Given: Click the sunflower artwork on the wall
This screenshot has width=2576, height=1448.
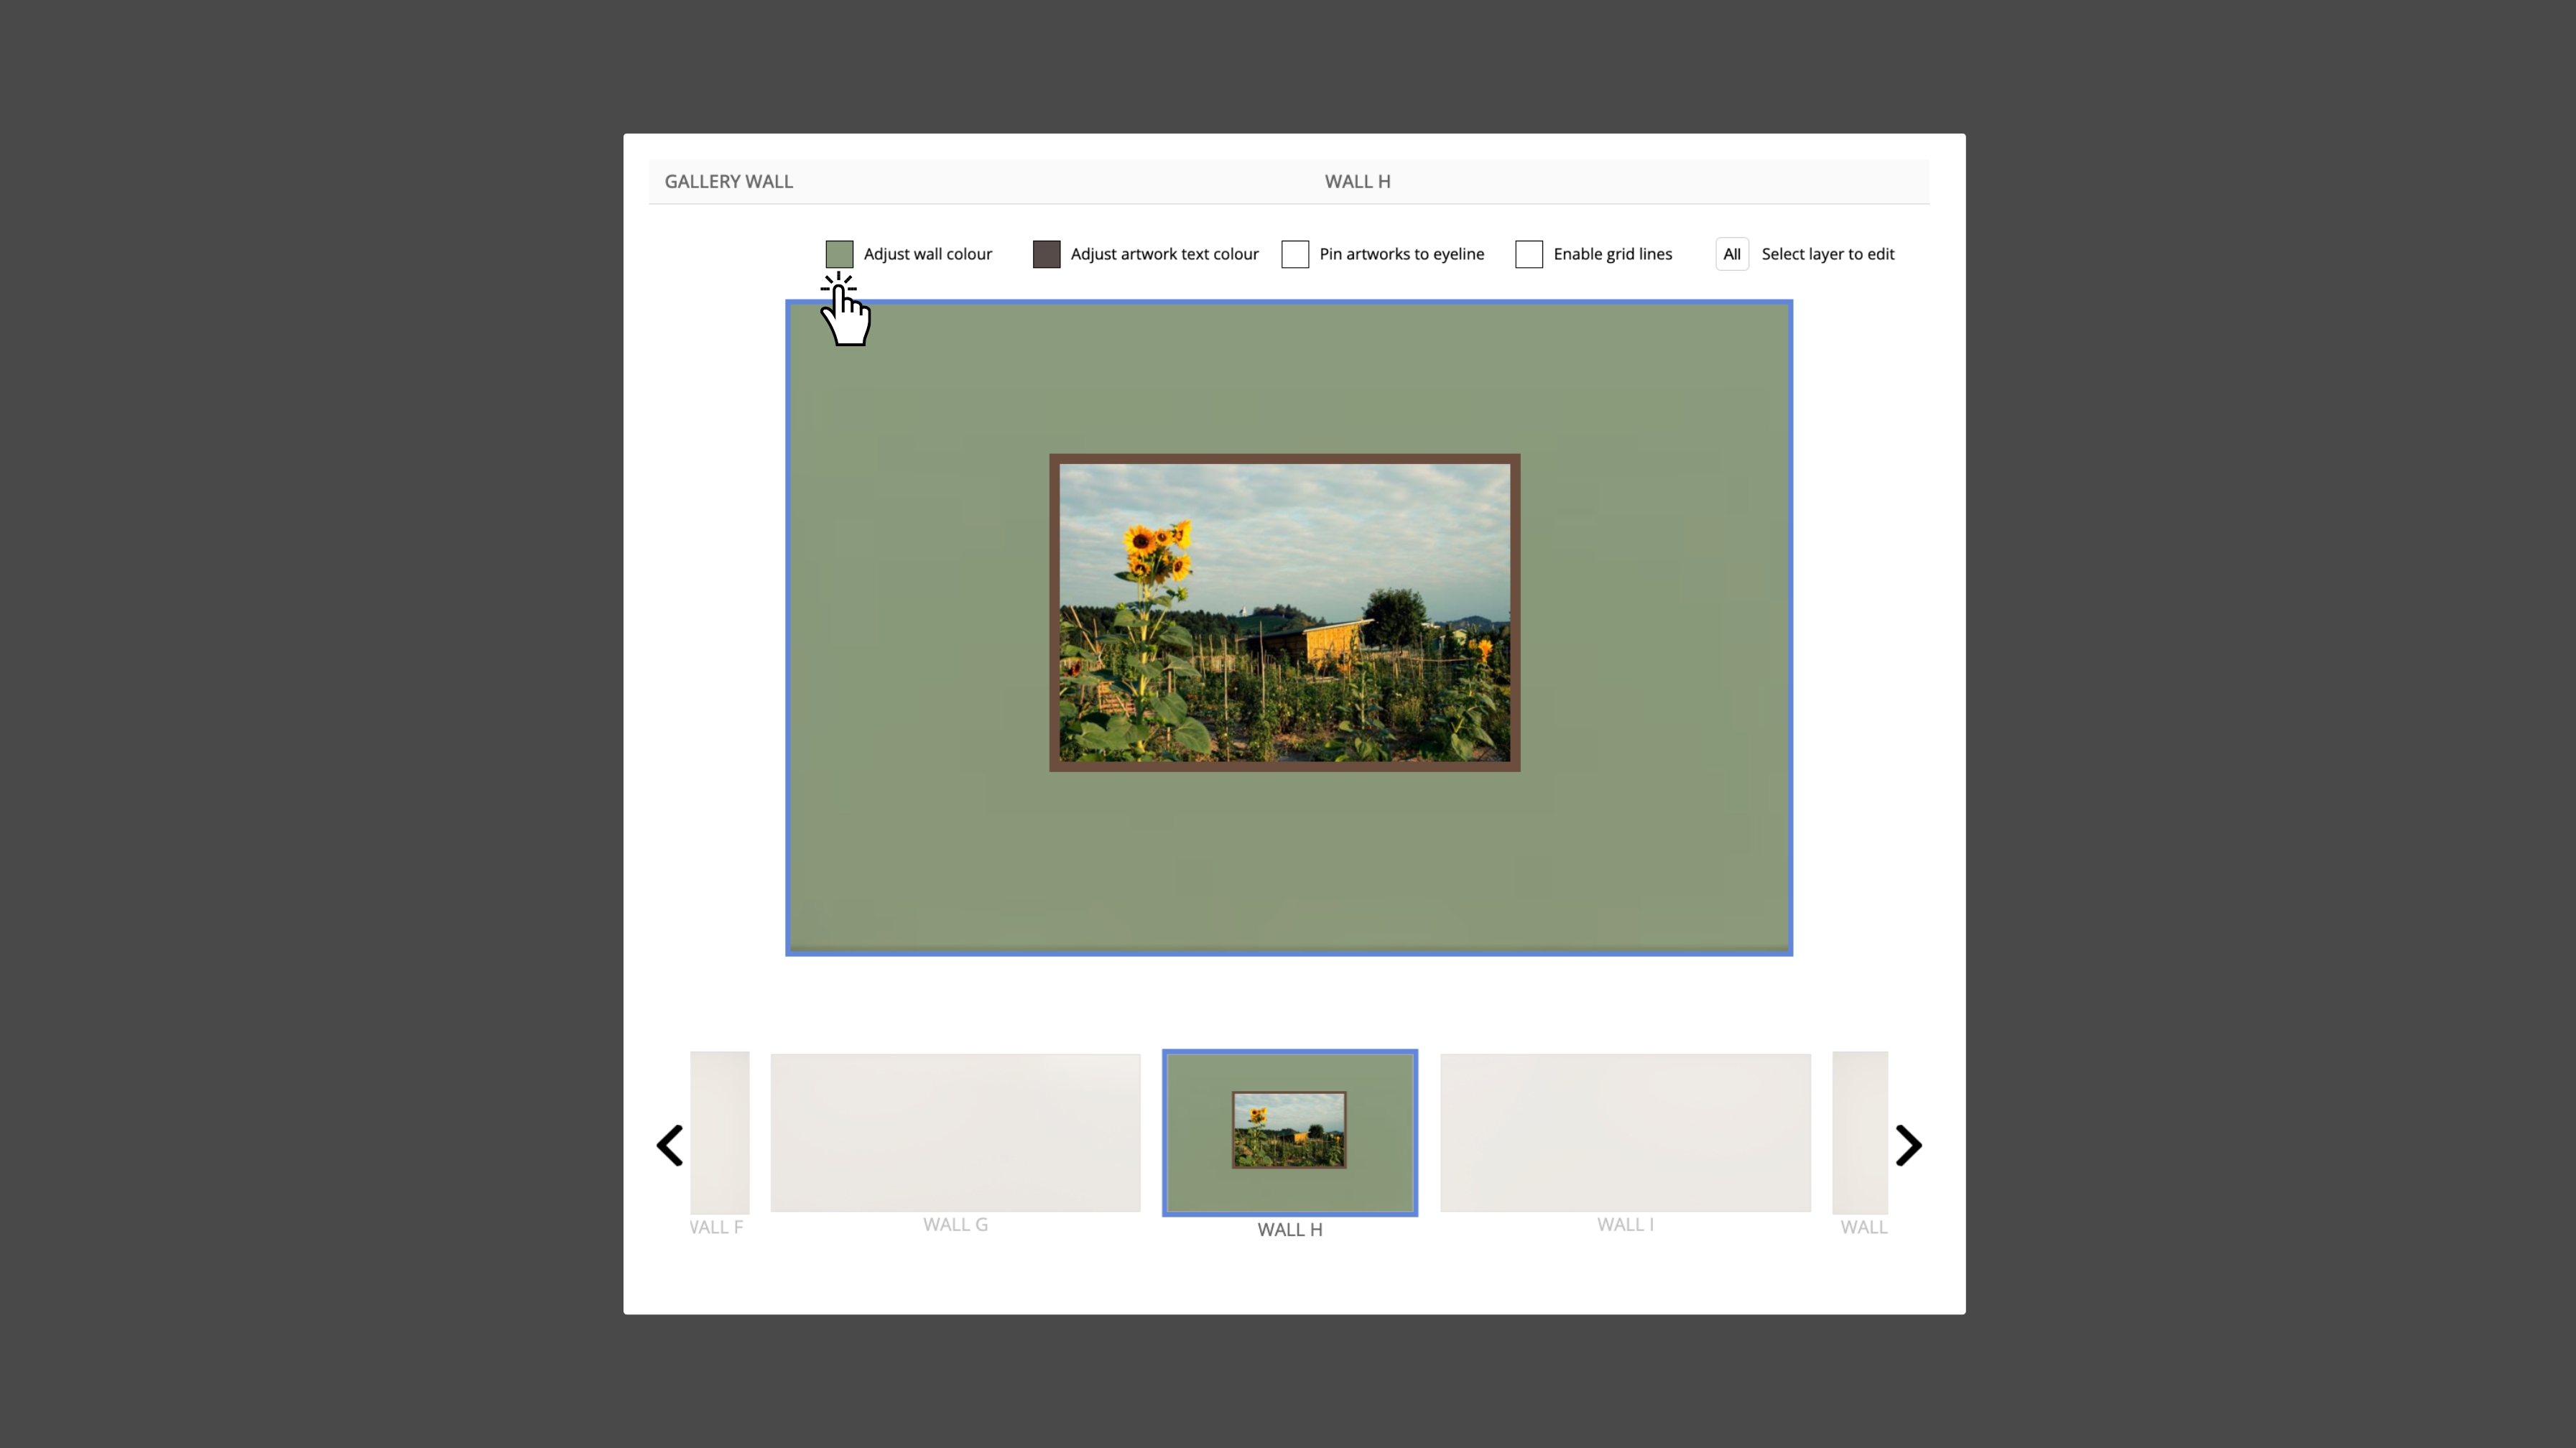Looking at the screenshot, I should point(1284,612).
